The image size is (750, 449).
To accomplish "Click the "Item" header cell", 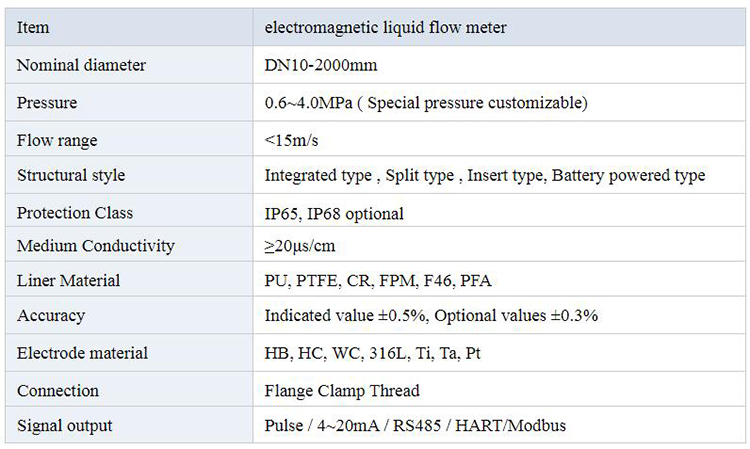I will point(33,28).
